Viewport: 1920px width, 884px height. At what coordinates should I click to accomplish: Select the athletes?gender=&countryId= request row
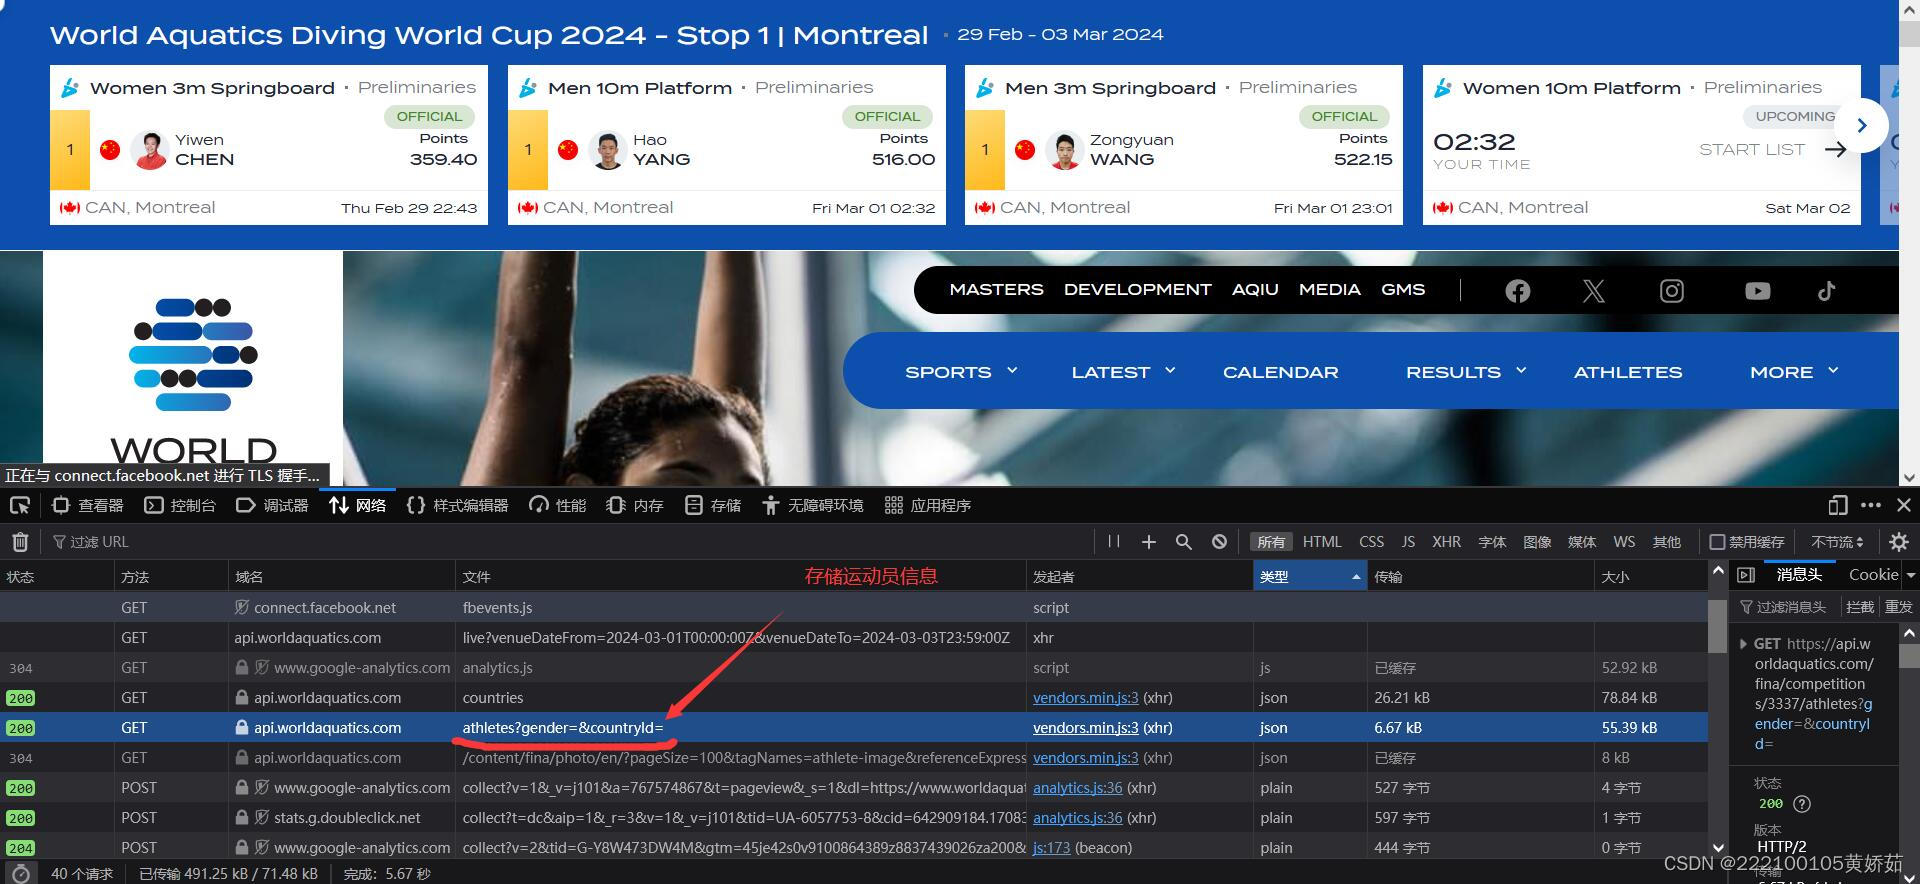tap(854, 728)
